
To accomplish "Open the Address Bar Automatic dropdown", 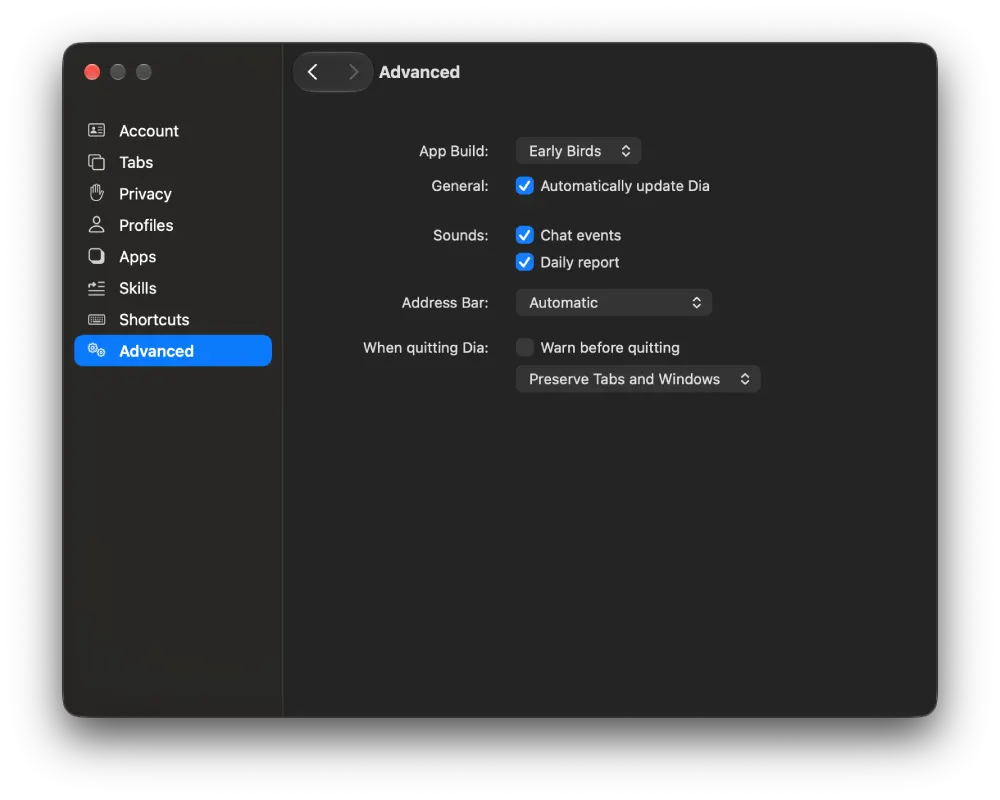I will coord(614,302).
